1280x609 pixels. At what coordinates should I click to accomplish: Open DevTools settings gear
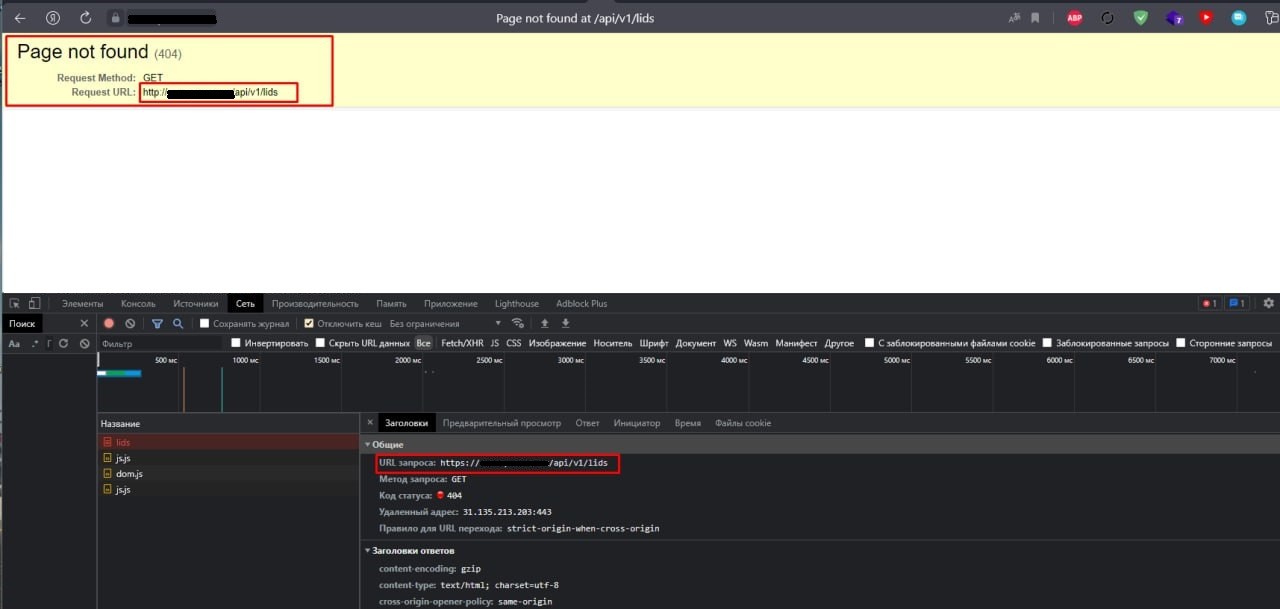click(x=1269, y=303)
